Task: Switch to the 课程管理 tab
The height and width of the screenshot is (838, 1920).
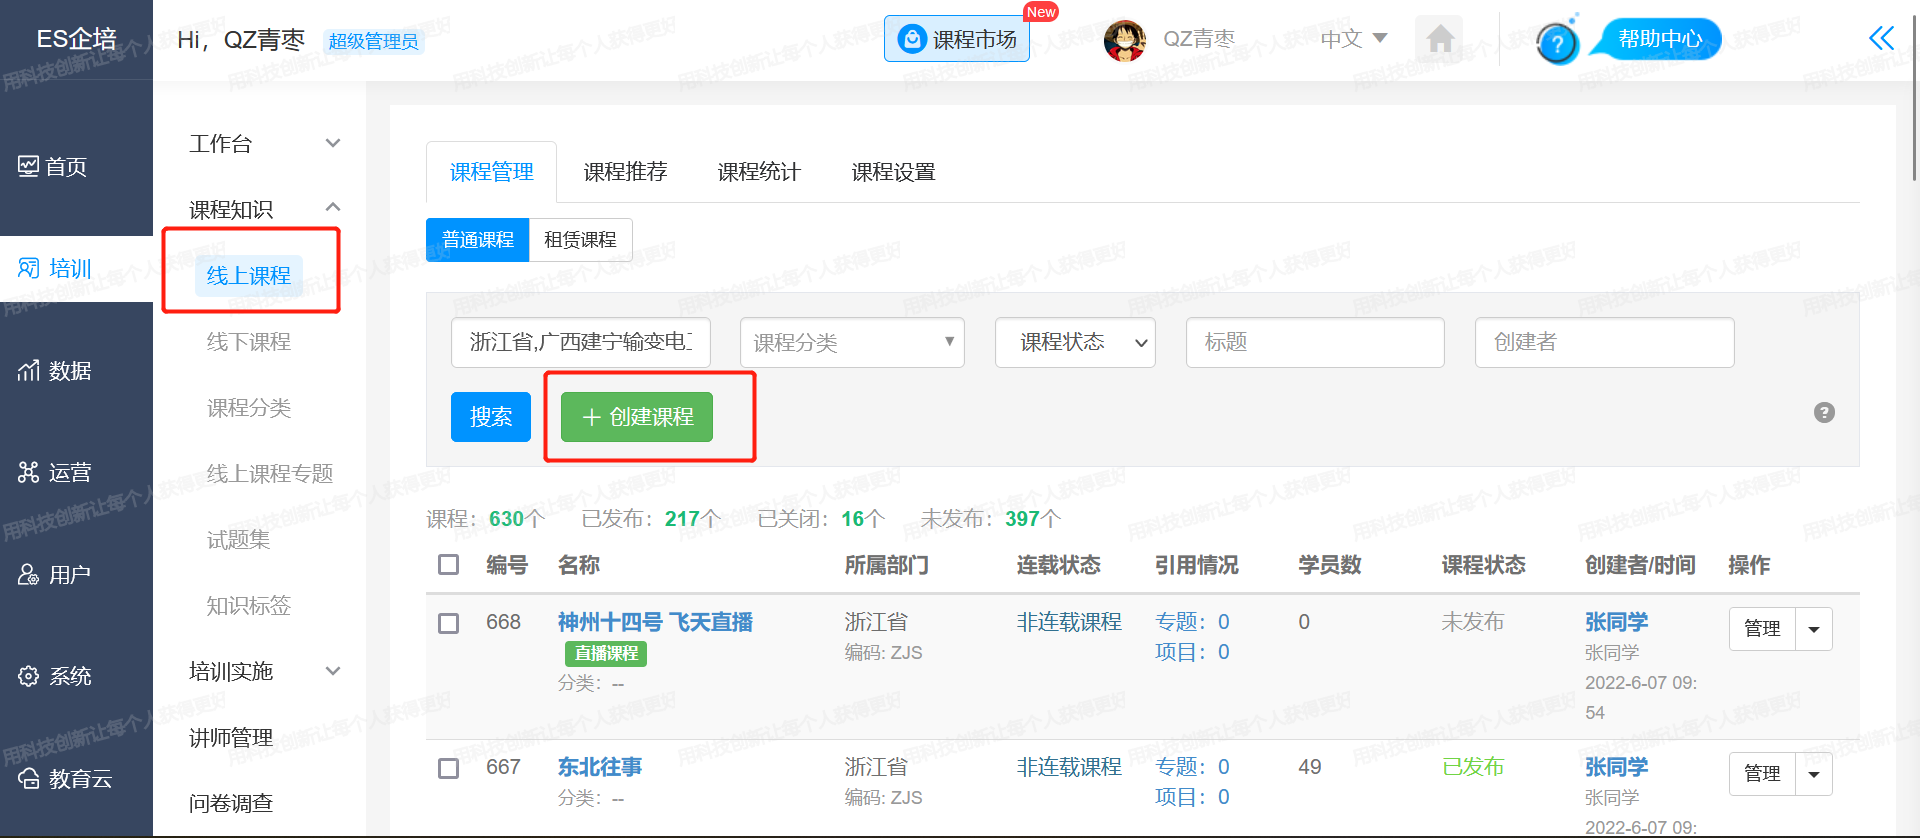Action: pyautogui.click(x=491, y=172)
